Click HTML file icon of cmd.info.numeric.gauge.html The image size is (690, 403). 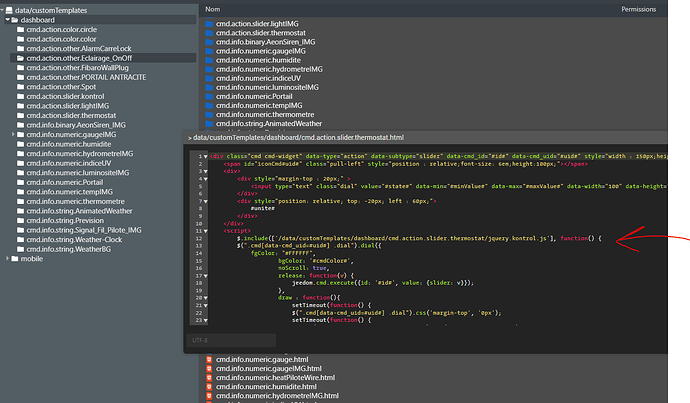tap(209, 359)
